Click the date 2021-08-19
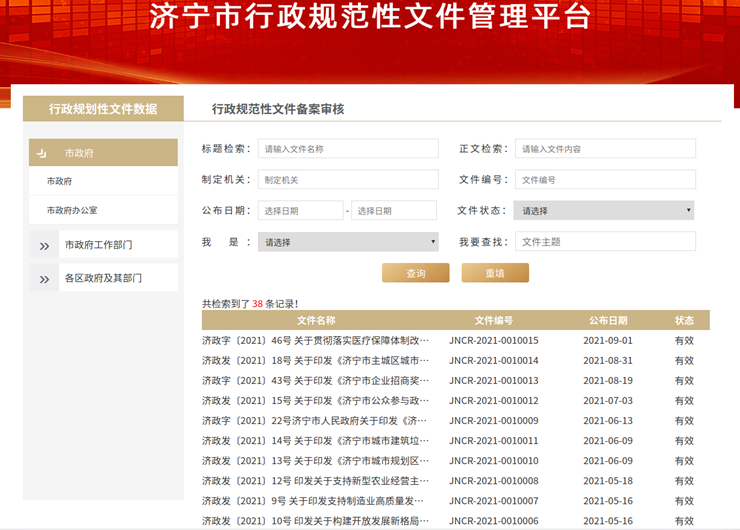 [608, 380]
